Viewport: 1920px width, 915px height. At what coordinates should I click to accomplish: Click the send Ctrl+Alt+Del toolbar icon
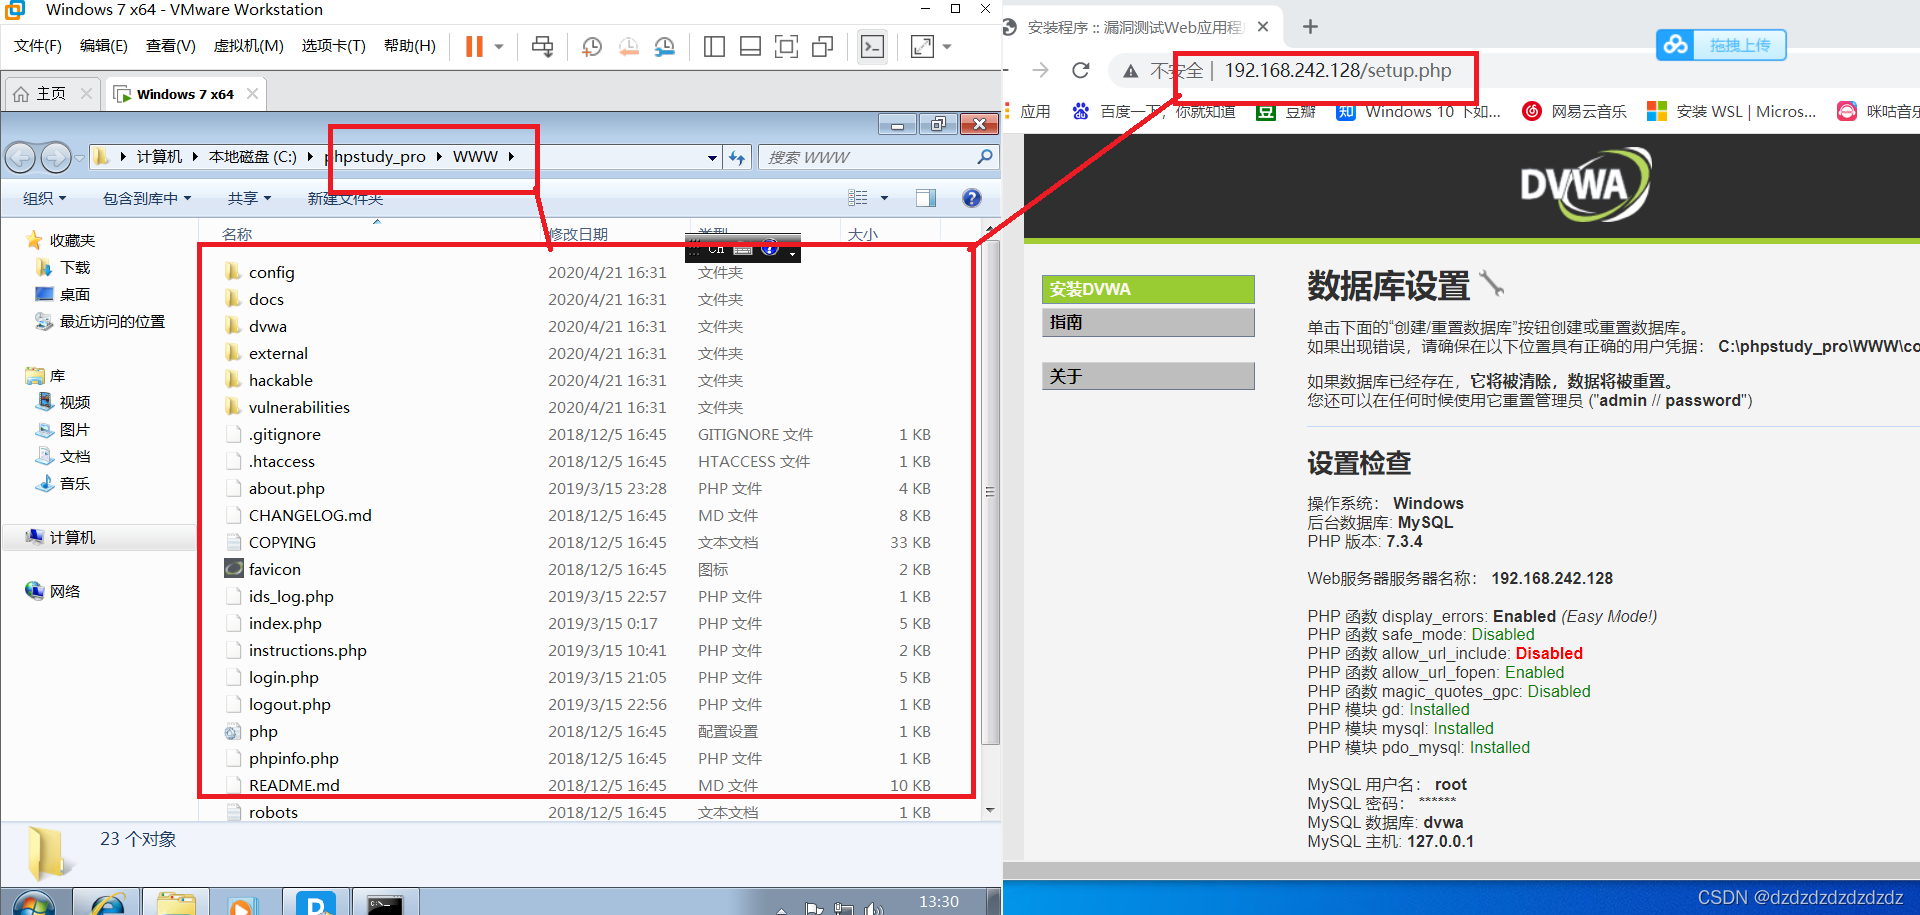(x=543, y=46)
